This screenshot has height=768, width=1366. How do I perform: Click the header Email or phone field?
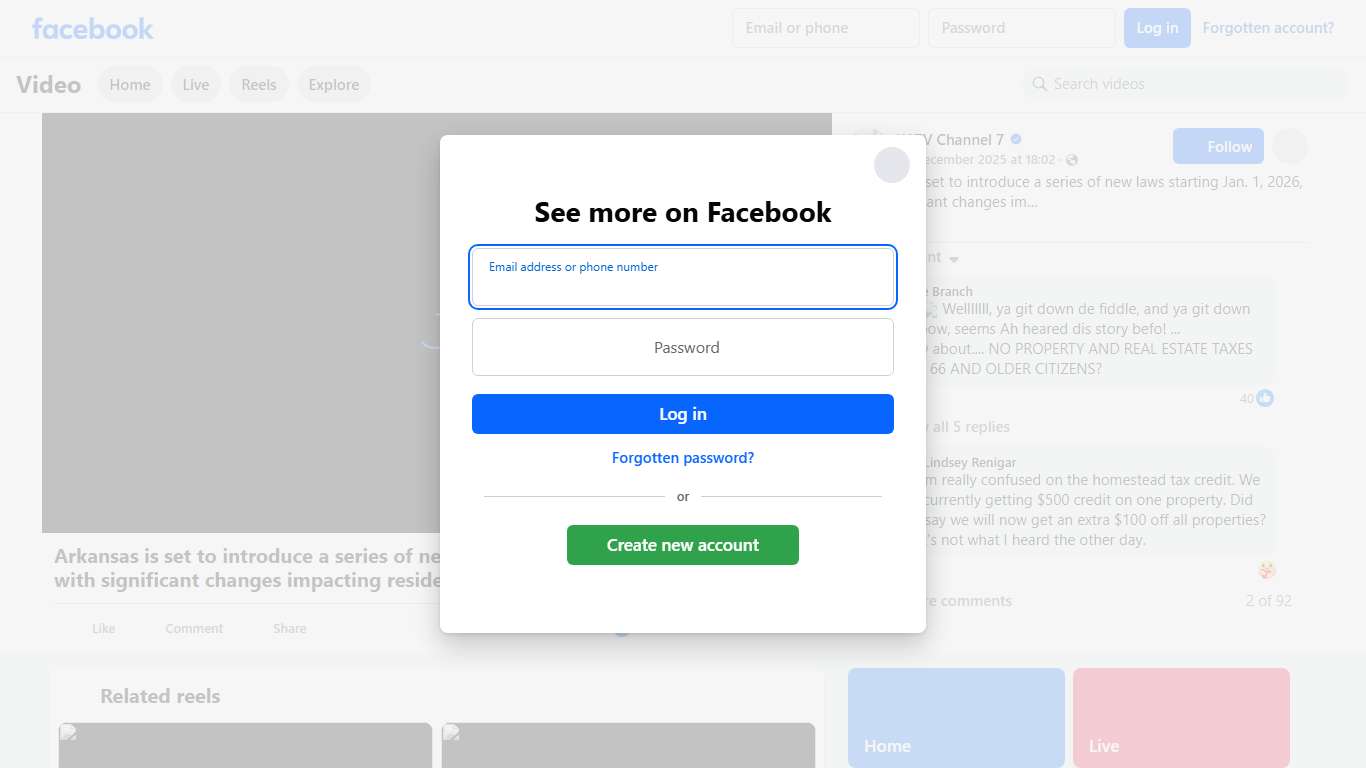click(x=826, y=28)
